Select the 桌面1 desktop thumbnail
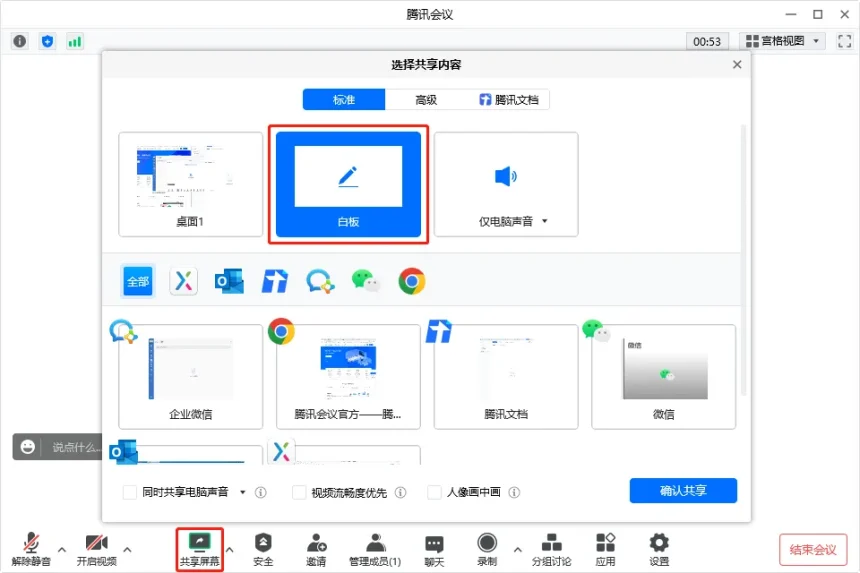The height and width of the screenshot is (573, 860). point(190,184)
